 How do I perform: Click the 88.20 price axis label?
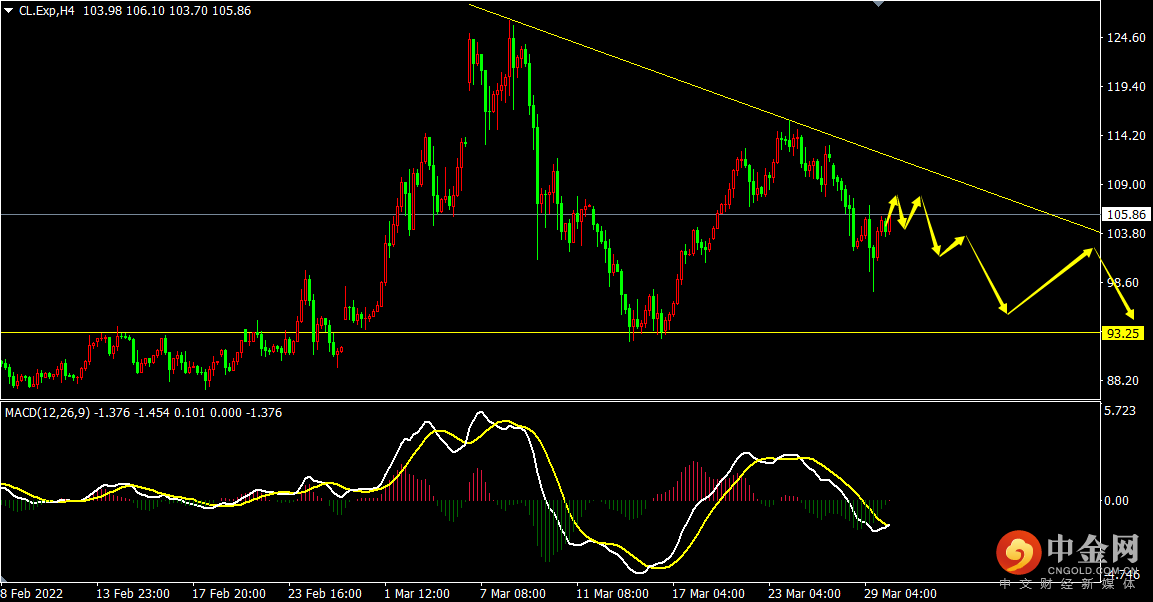(1123, 381)
